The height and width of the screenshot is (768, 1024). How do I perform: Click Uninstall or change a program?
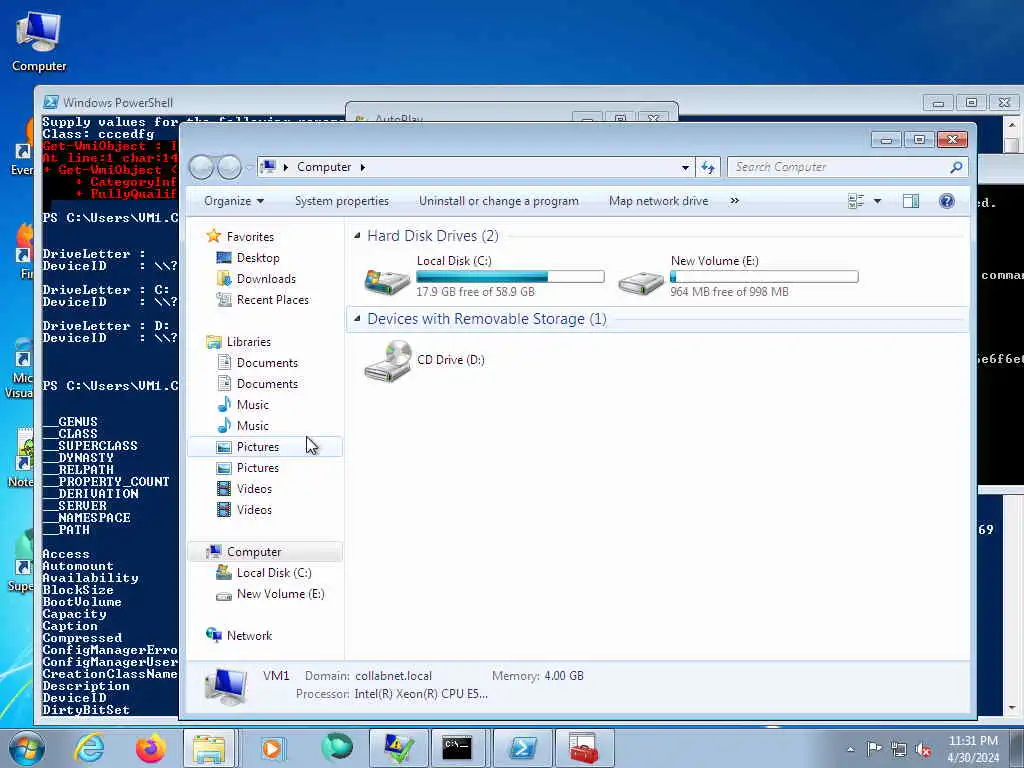(x=499, y=201)
